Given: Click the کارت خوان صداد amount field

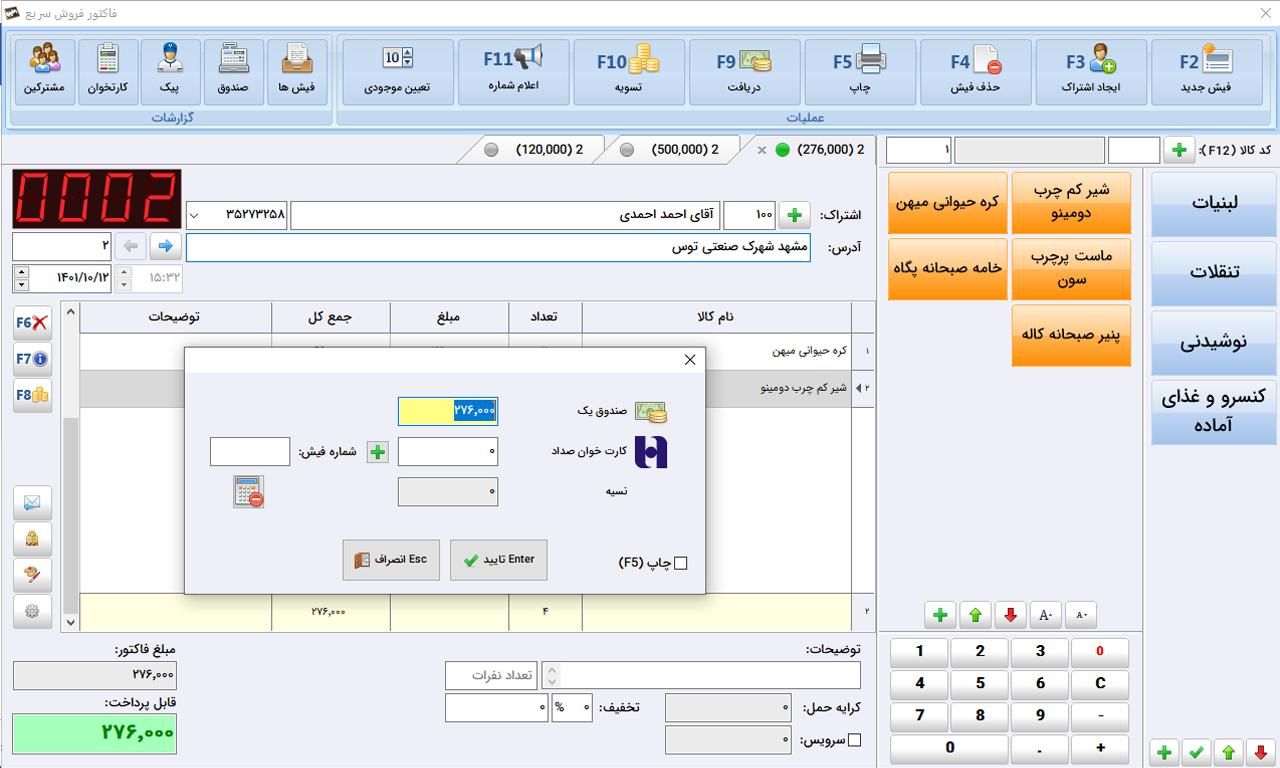Looking at the screenshot, I should [448, 452].
